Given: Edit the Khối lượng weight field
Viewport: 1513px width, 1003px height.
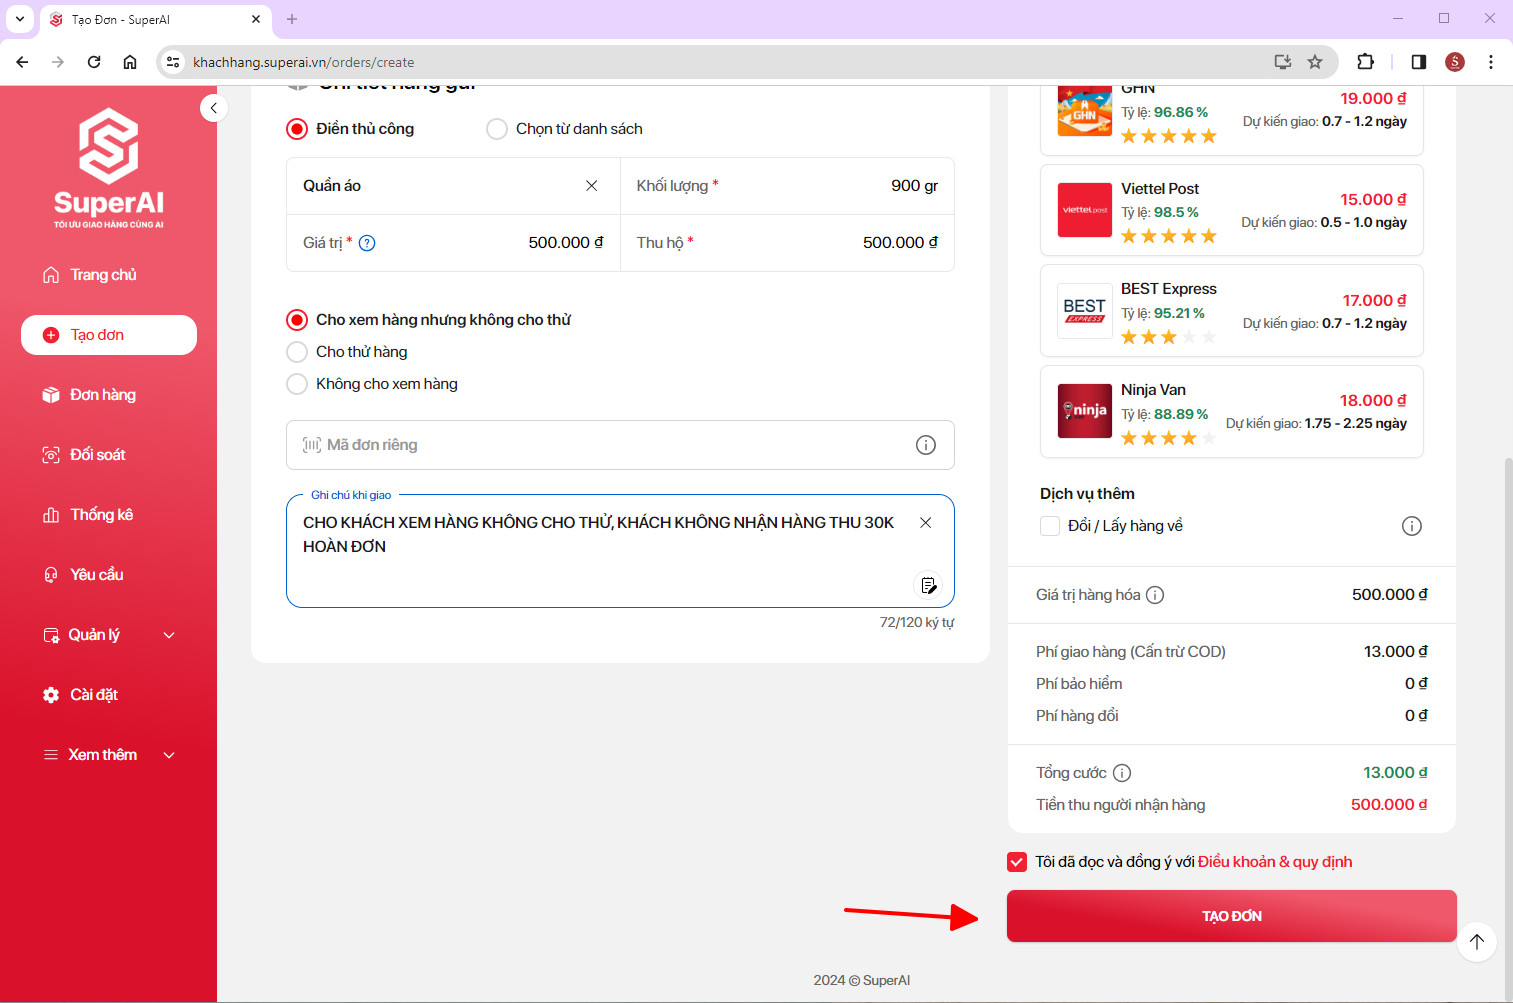Looking at the screenshot, I should (x=787, y=186).
